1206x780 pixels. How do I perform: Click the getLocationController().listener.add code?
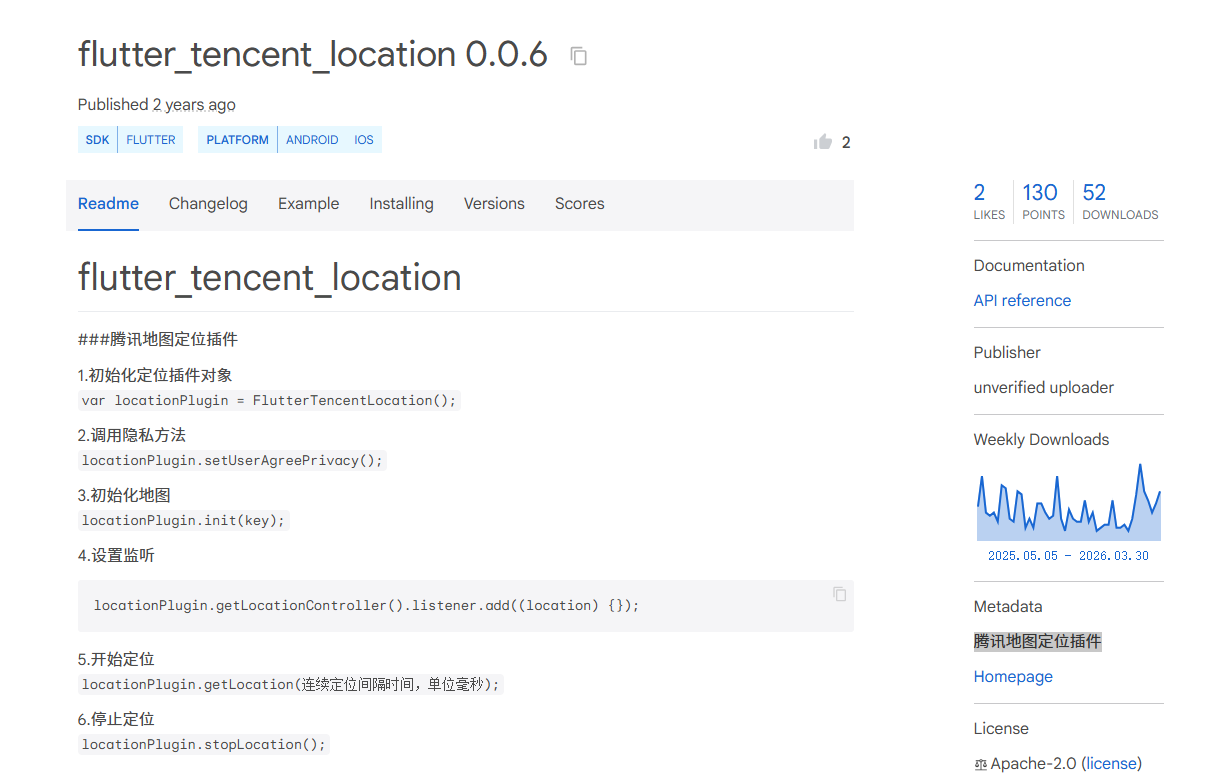tap(366, 606)
